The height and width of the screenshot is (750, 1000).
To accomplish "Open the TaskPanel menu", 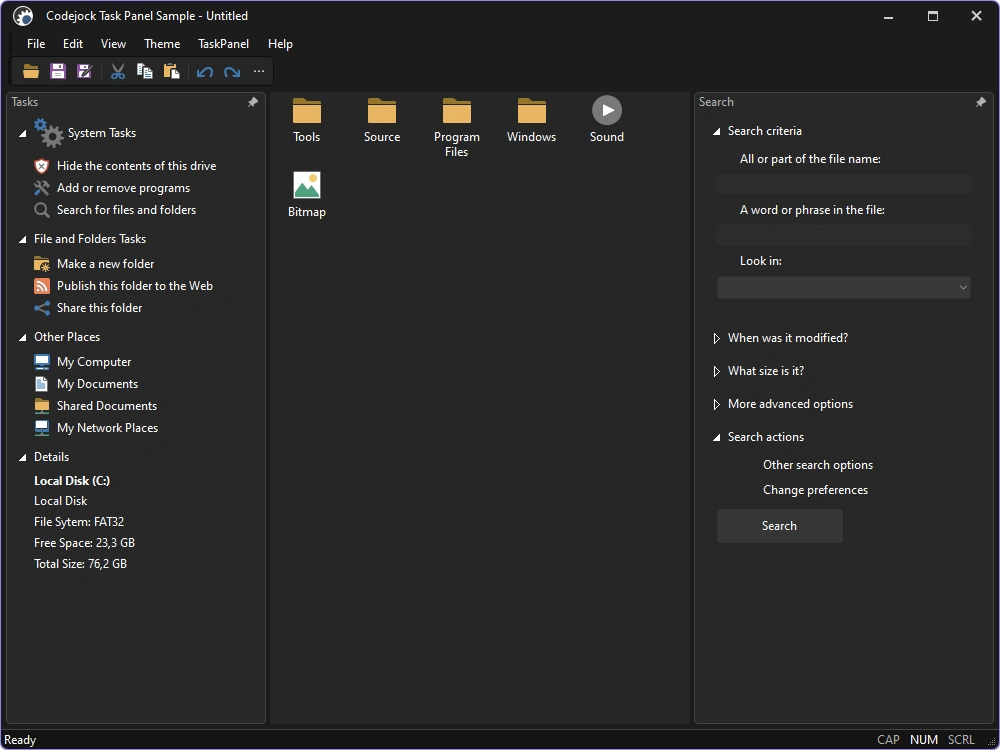I will 223,44.
